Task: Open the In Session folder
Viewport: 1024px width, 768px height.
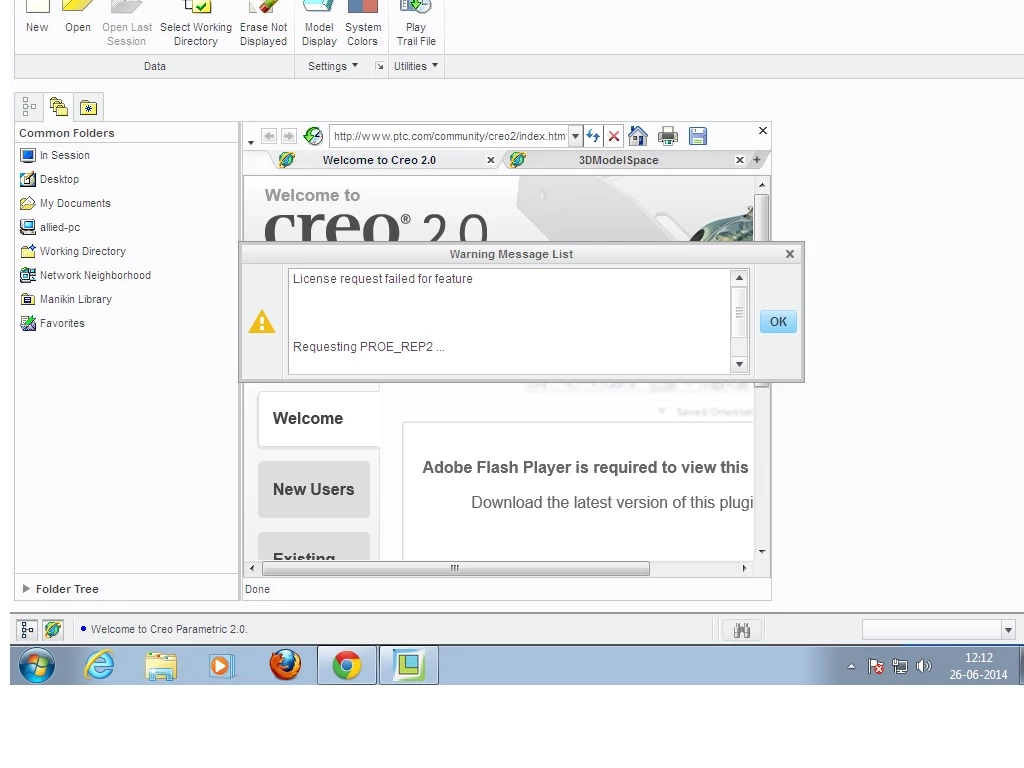Action: tap(55, 155)
